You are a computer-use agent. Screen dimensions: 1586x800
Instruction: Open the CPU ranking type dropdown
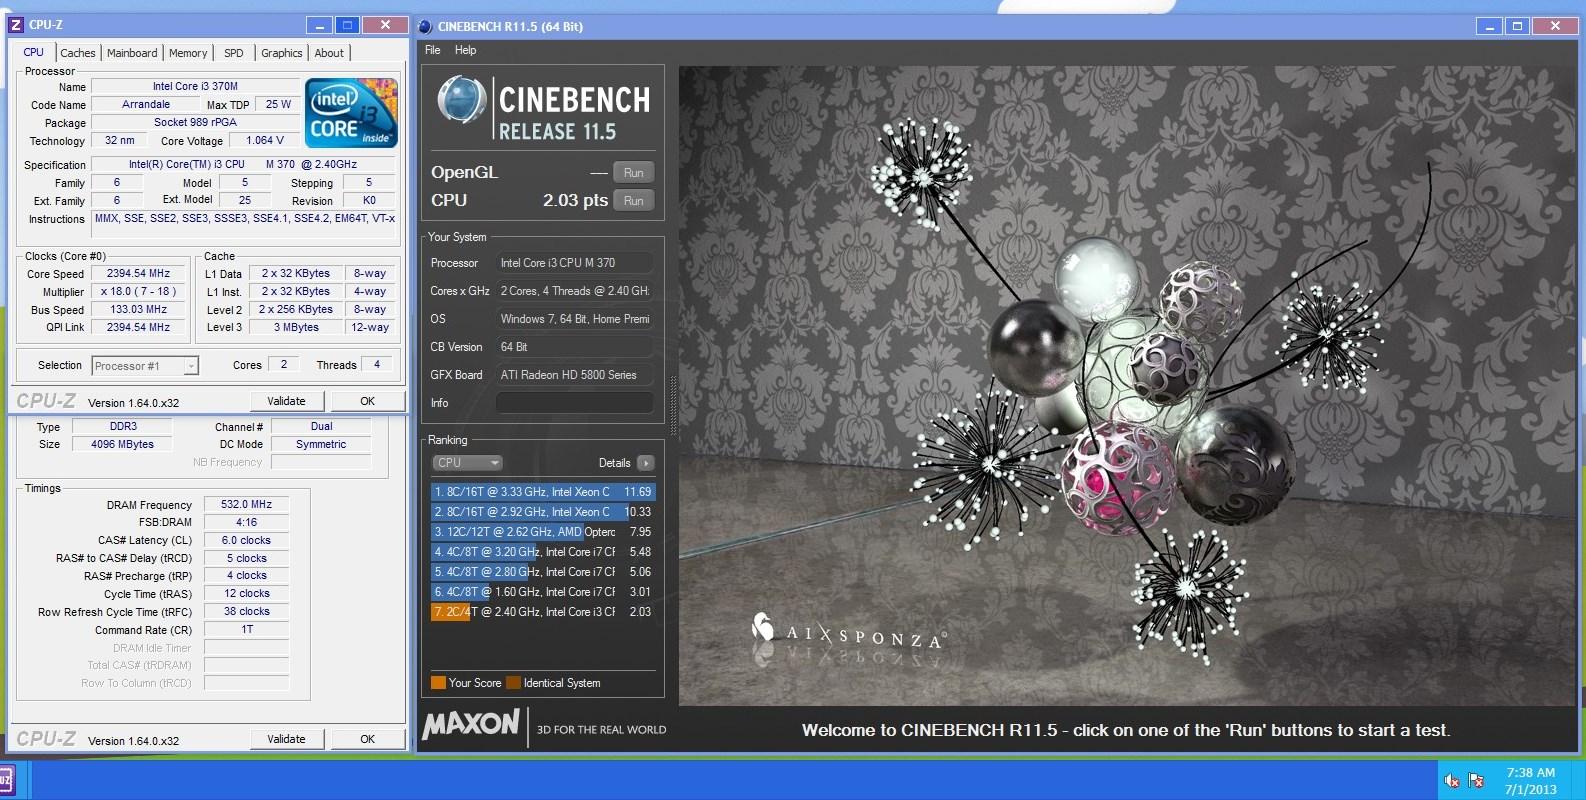point(468,463)
